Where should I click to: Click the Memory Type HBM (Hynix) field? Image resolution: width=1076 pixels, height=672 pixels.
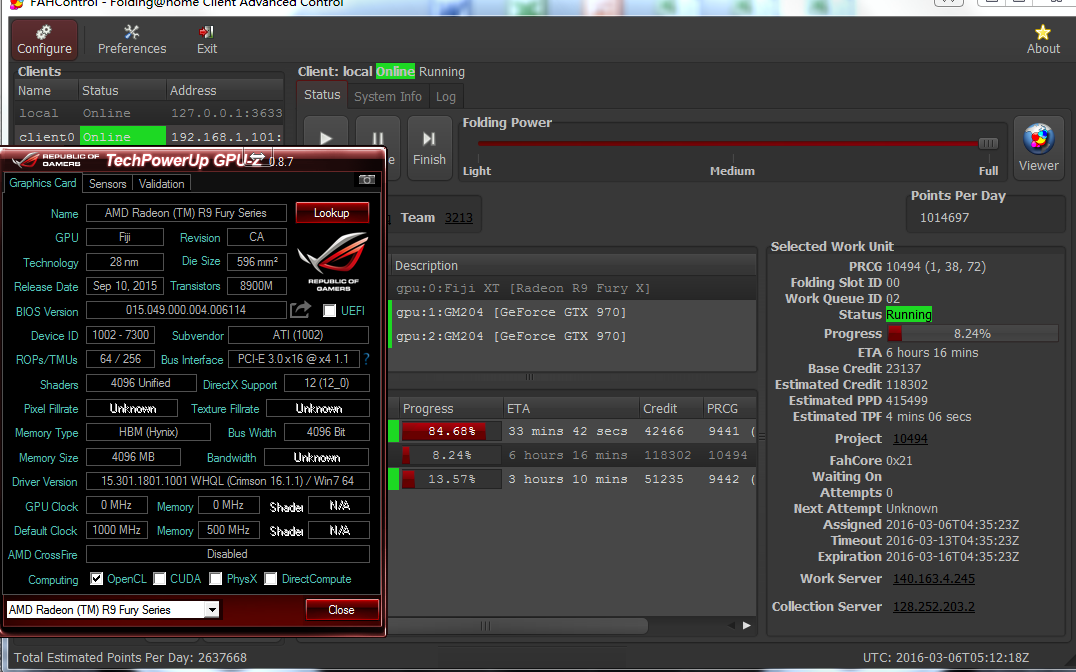coord(148,432)
